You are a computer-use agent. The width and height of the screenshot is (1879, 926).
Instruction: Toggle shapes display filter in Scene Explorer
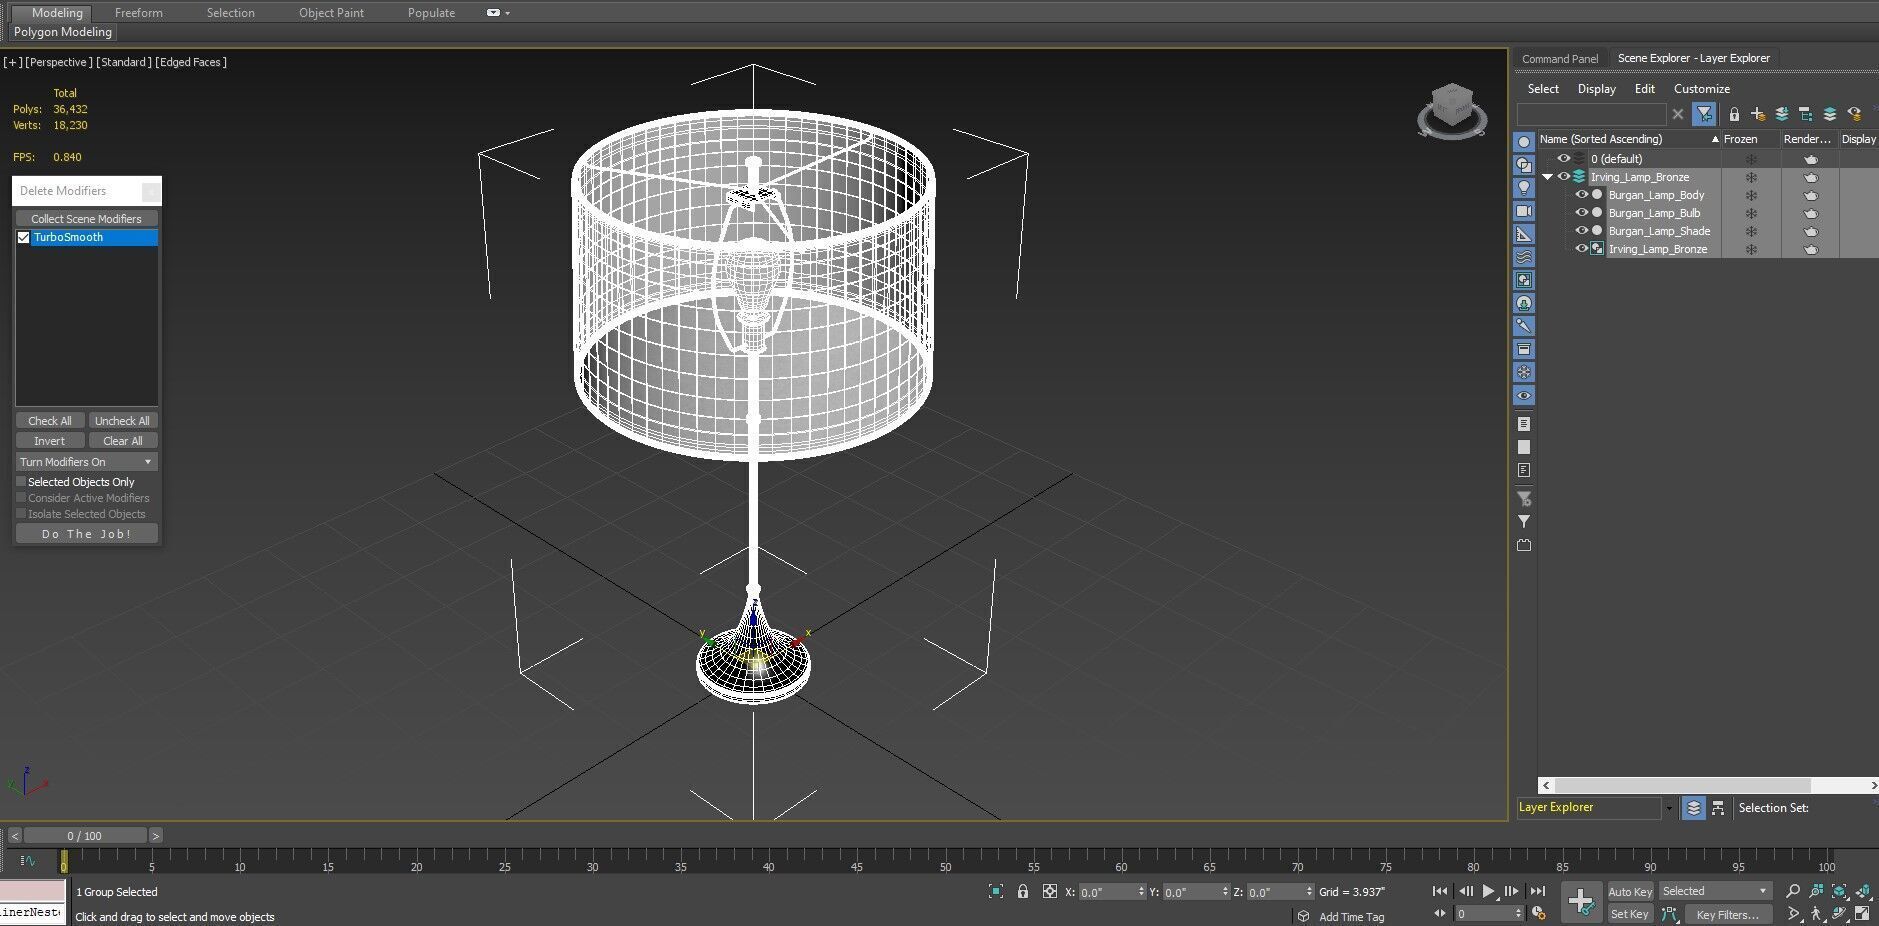[x=1524, y=165]
